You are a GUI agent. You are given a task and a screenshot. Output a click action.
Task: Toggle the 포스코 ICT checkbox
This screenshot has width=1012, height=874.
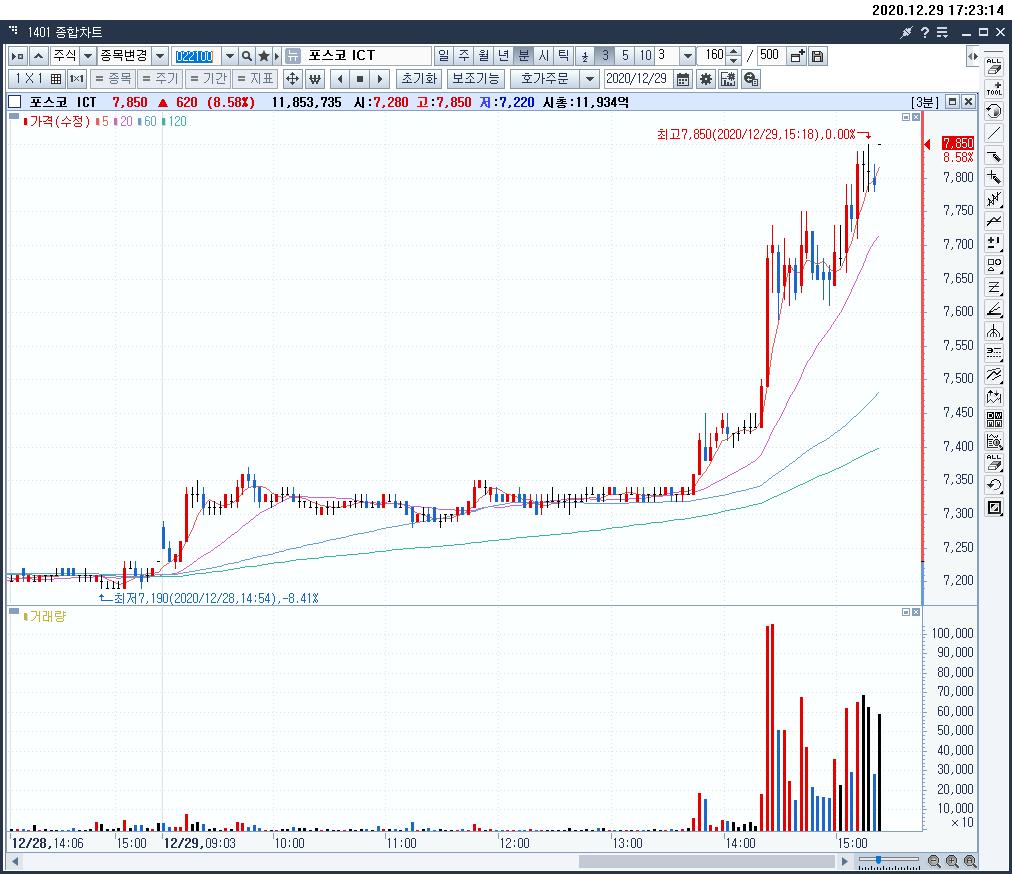(x=15, y=102)
